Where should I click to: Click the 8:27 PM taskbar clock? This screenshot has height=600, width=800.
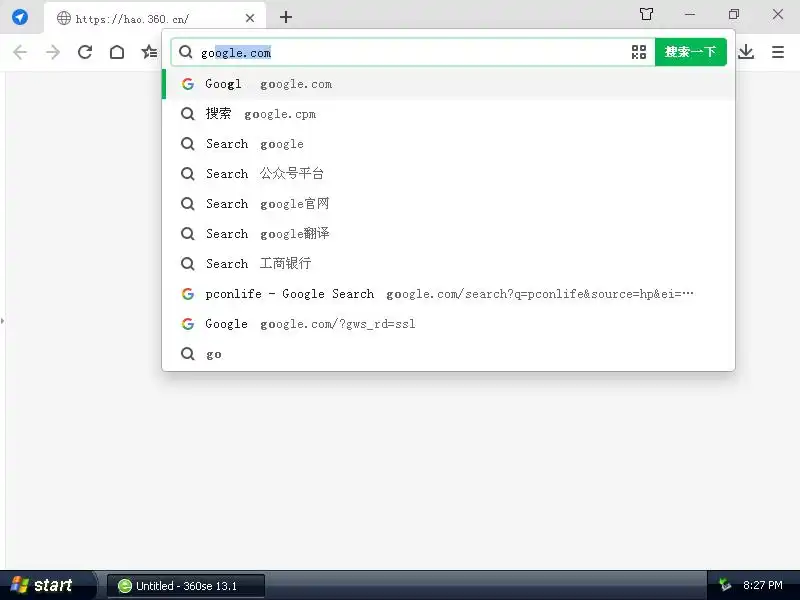762,585
